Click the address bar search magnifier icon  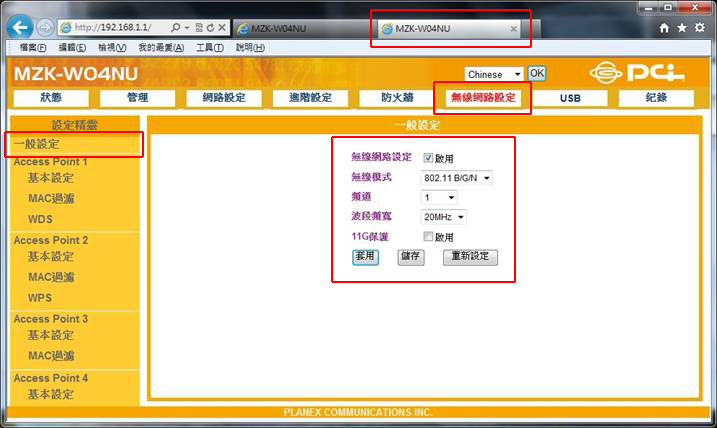pyautogui.click(x=176, y=27)
